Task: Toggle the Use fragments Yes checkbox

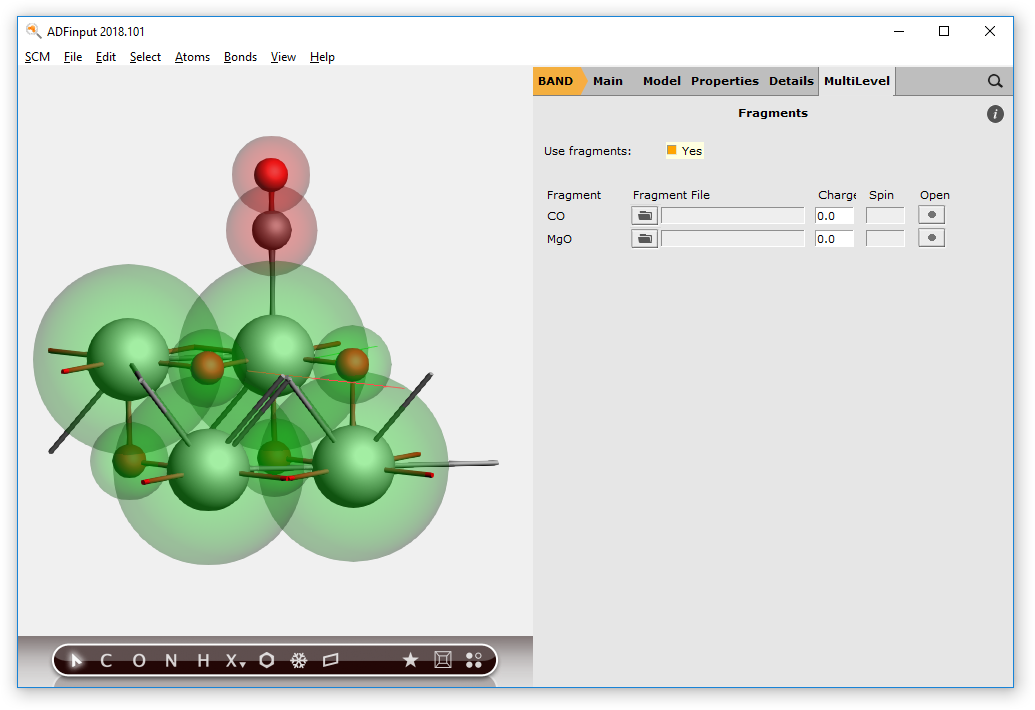Action: 671,150
